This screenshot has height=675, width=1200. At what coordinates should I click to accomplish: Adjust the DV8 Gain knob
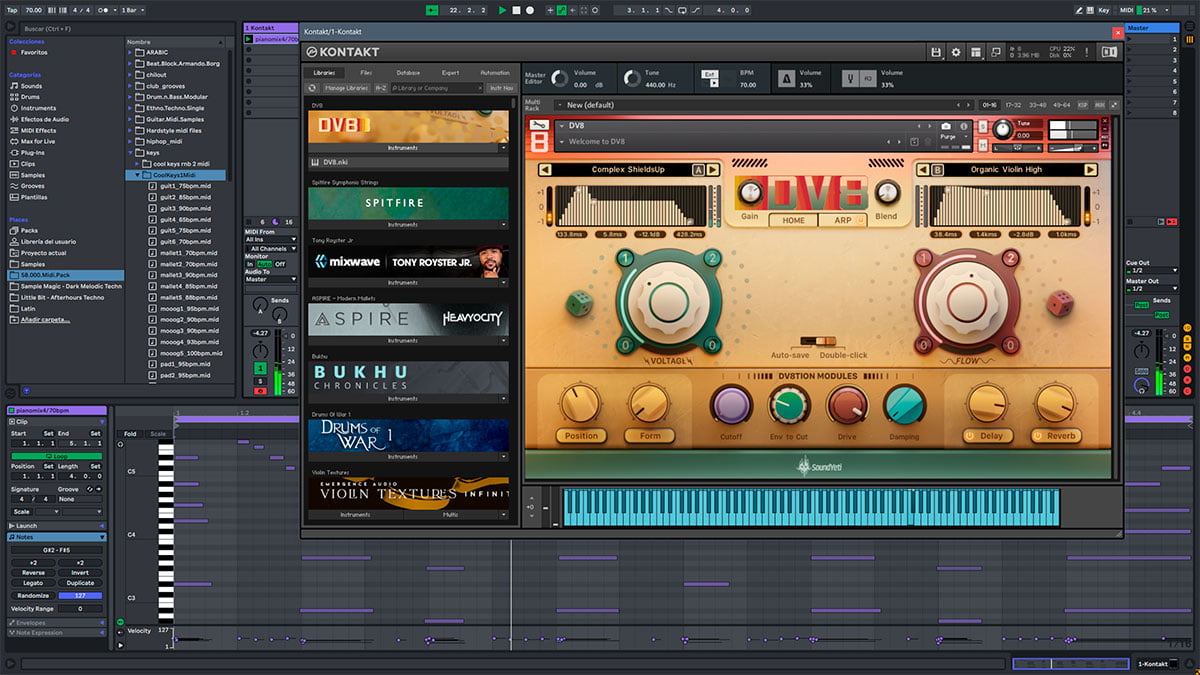point(749,193)
